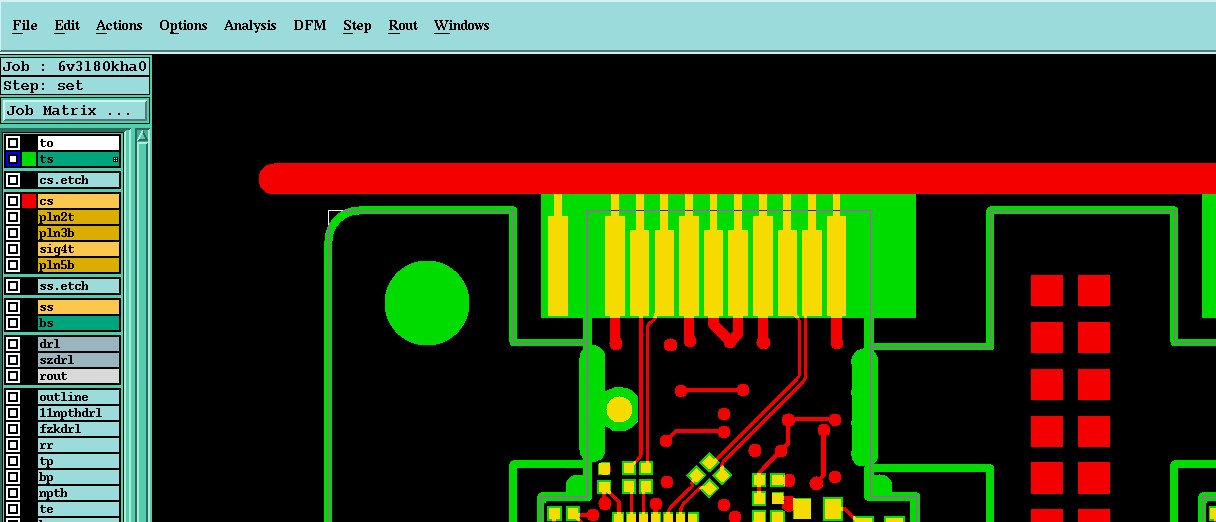Screen dimensions: 1216x522
Task: Toggle display checkbox for layer cs
Action: 13,201
